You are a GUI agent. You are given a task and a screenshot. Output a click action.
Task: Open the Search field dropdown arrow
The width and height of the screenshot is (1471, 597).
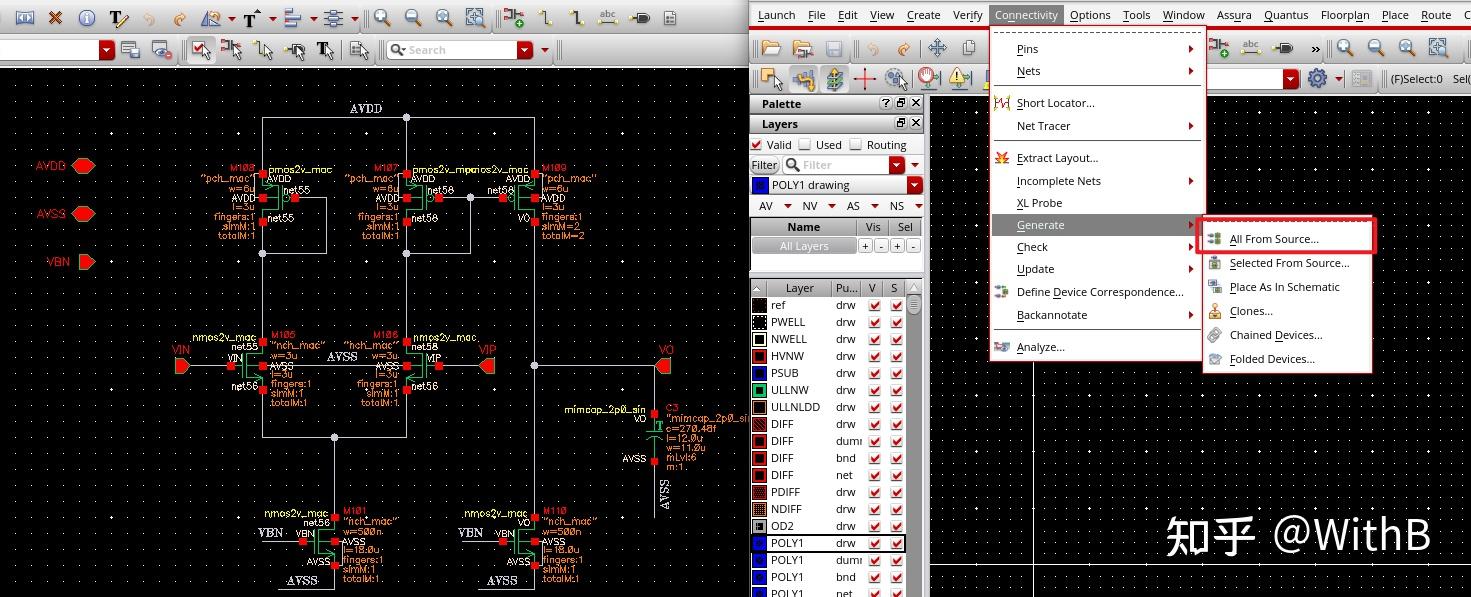pyautogui.click(x=526, y=49)
